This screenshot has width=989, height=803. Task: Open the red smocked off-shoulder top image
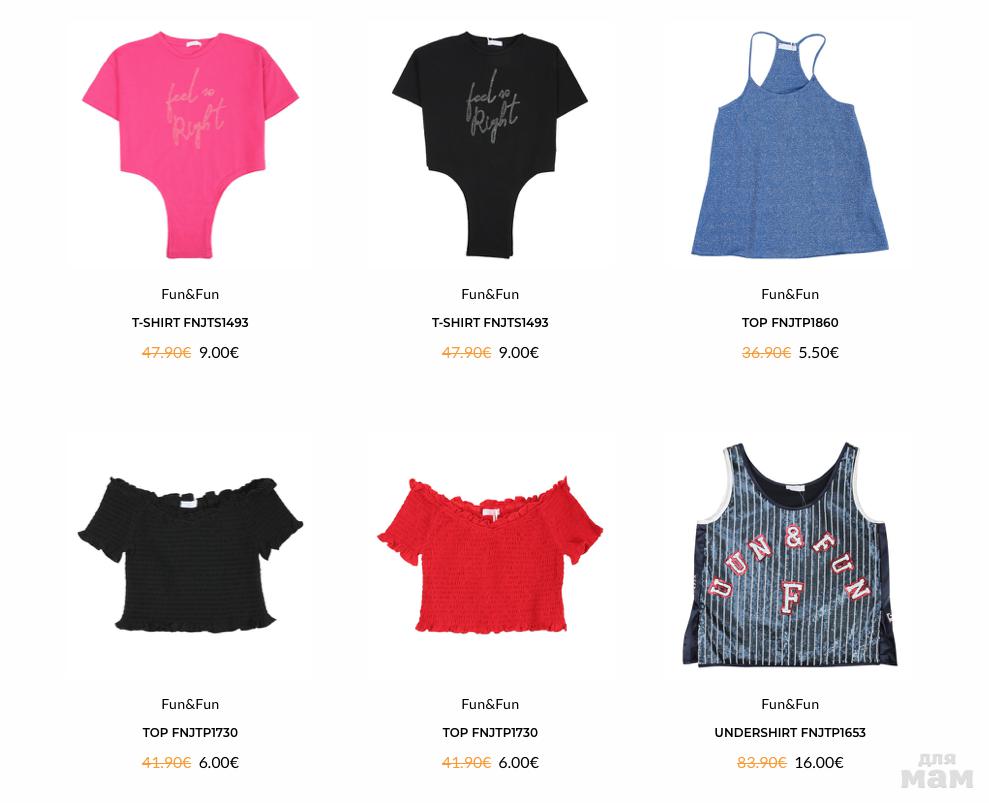[489, 555]
